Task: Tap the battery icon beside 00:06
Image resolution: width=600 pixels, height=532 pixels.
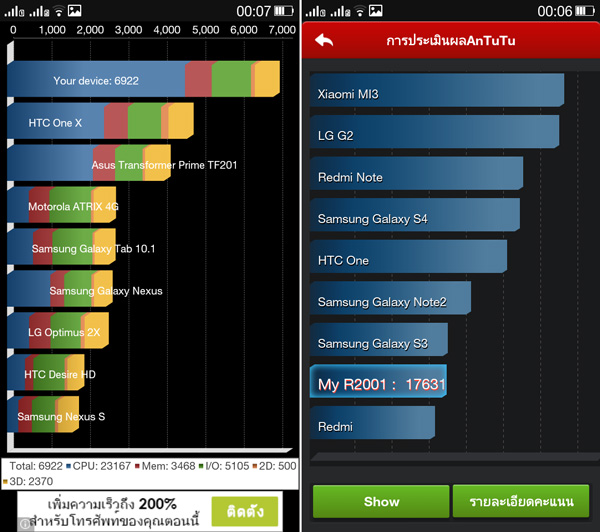Action: click(585, 11)
